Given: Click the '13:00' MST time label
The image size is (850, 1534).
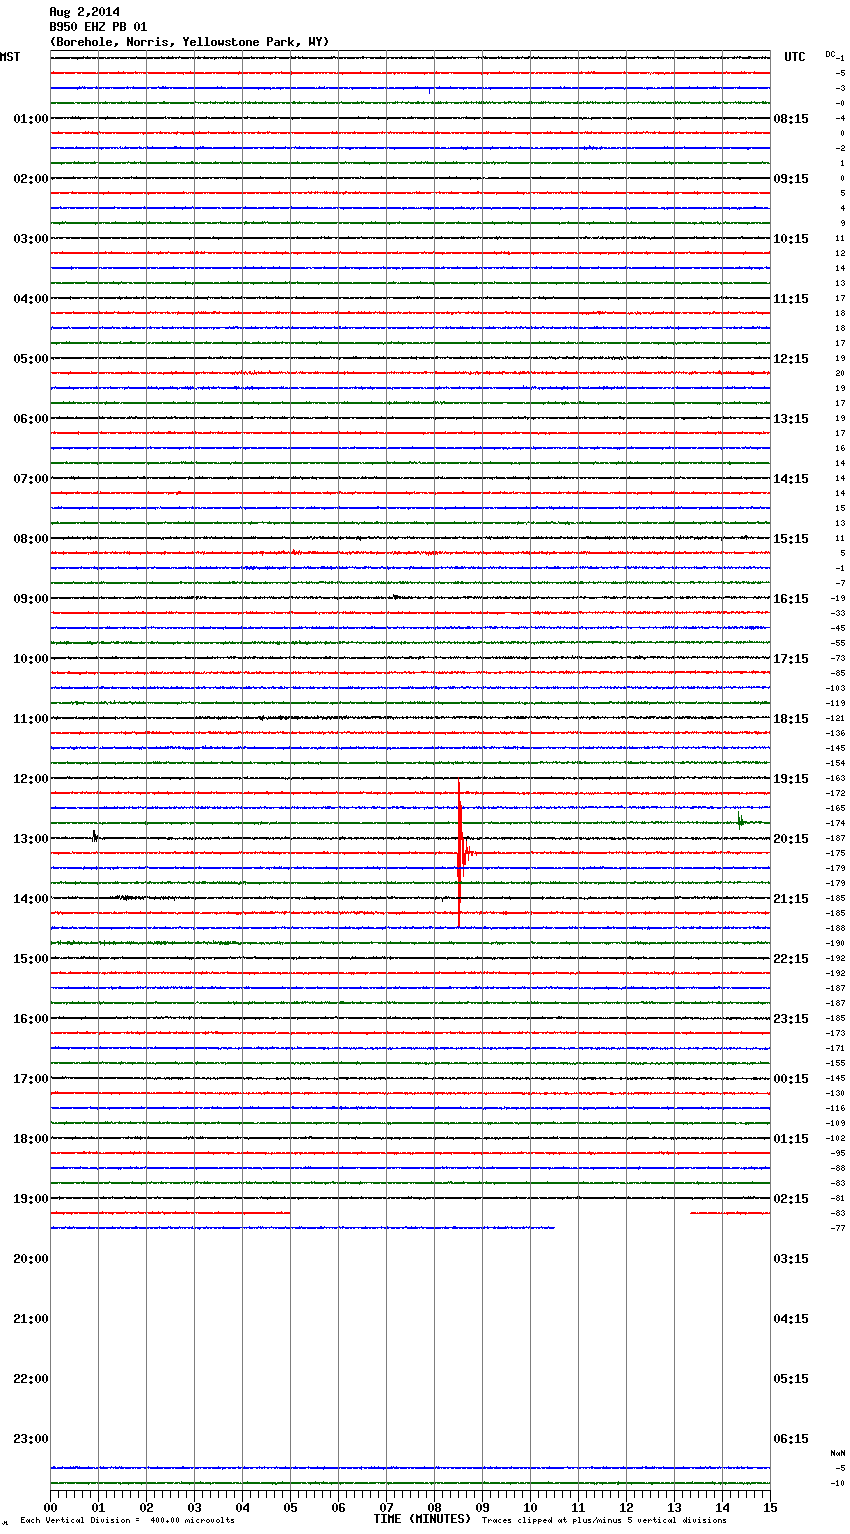Looking at the screenshot, I should [31, 839].
